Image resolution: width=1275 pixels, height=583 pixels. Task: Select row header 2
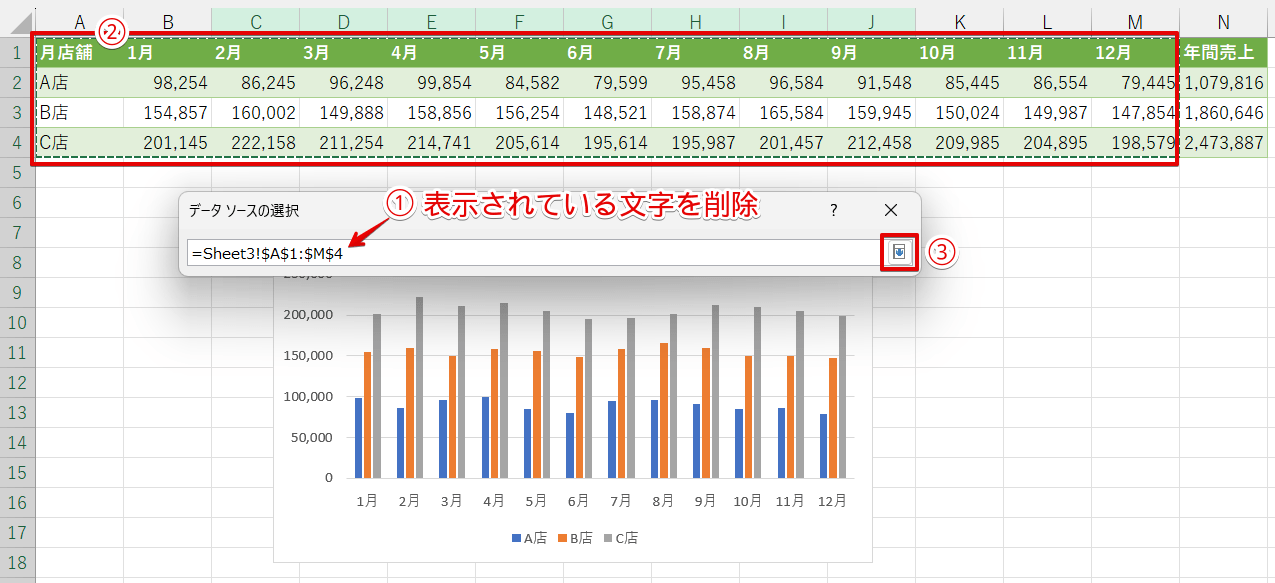[x=19, y=83]
